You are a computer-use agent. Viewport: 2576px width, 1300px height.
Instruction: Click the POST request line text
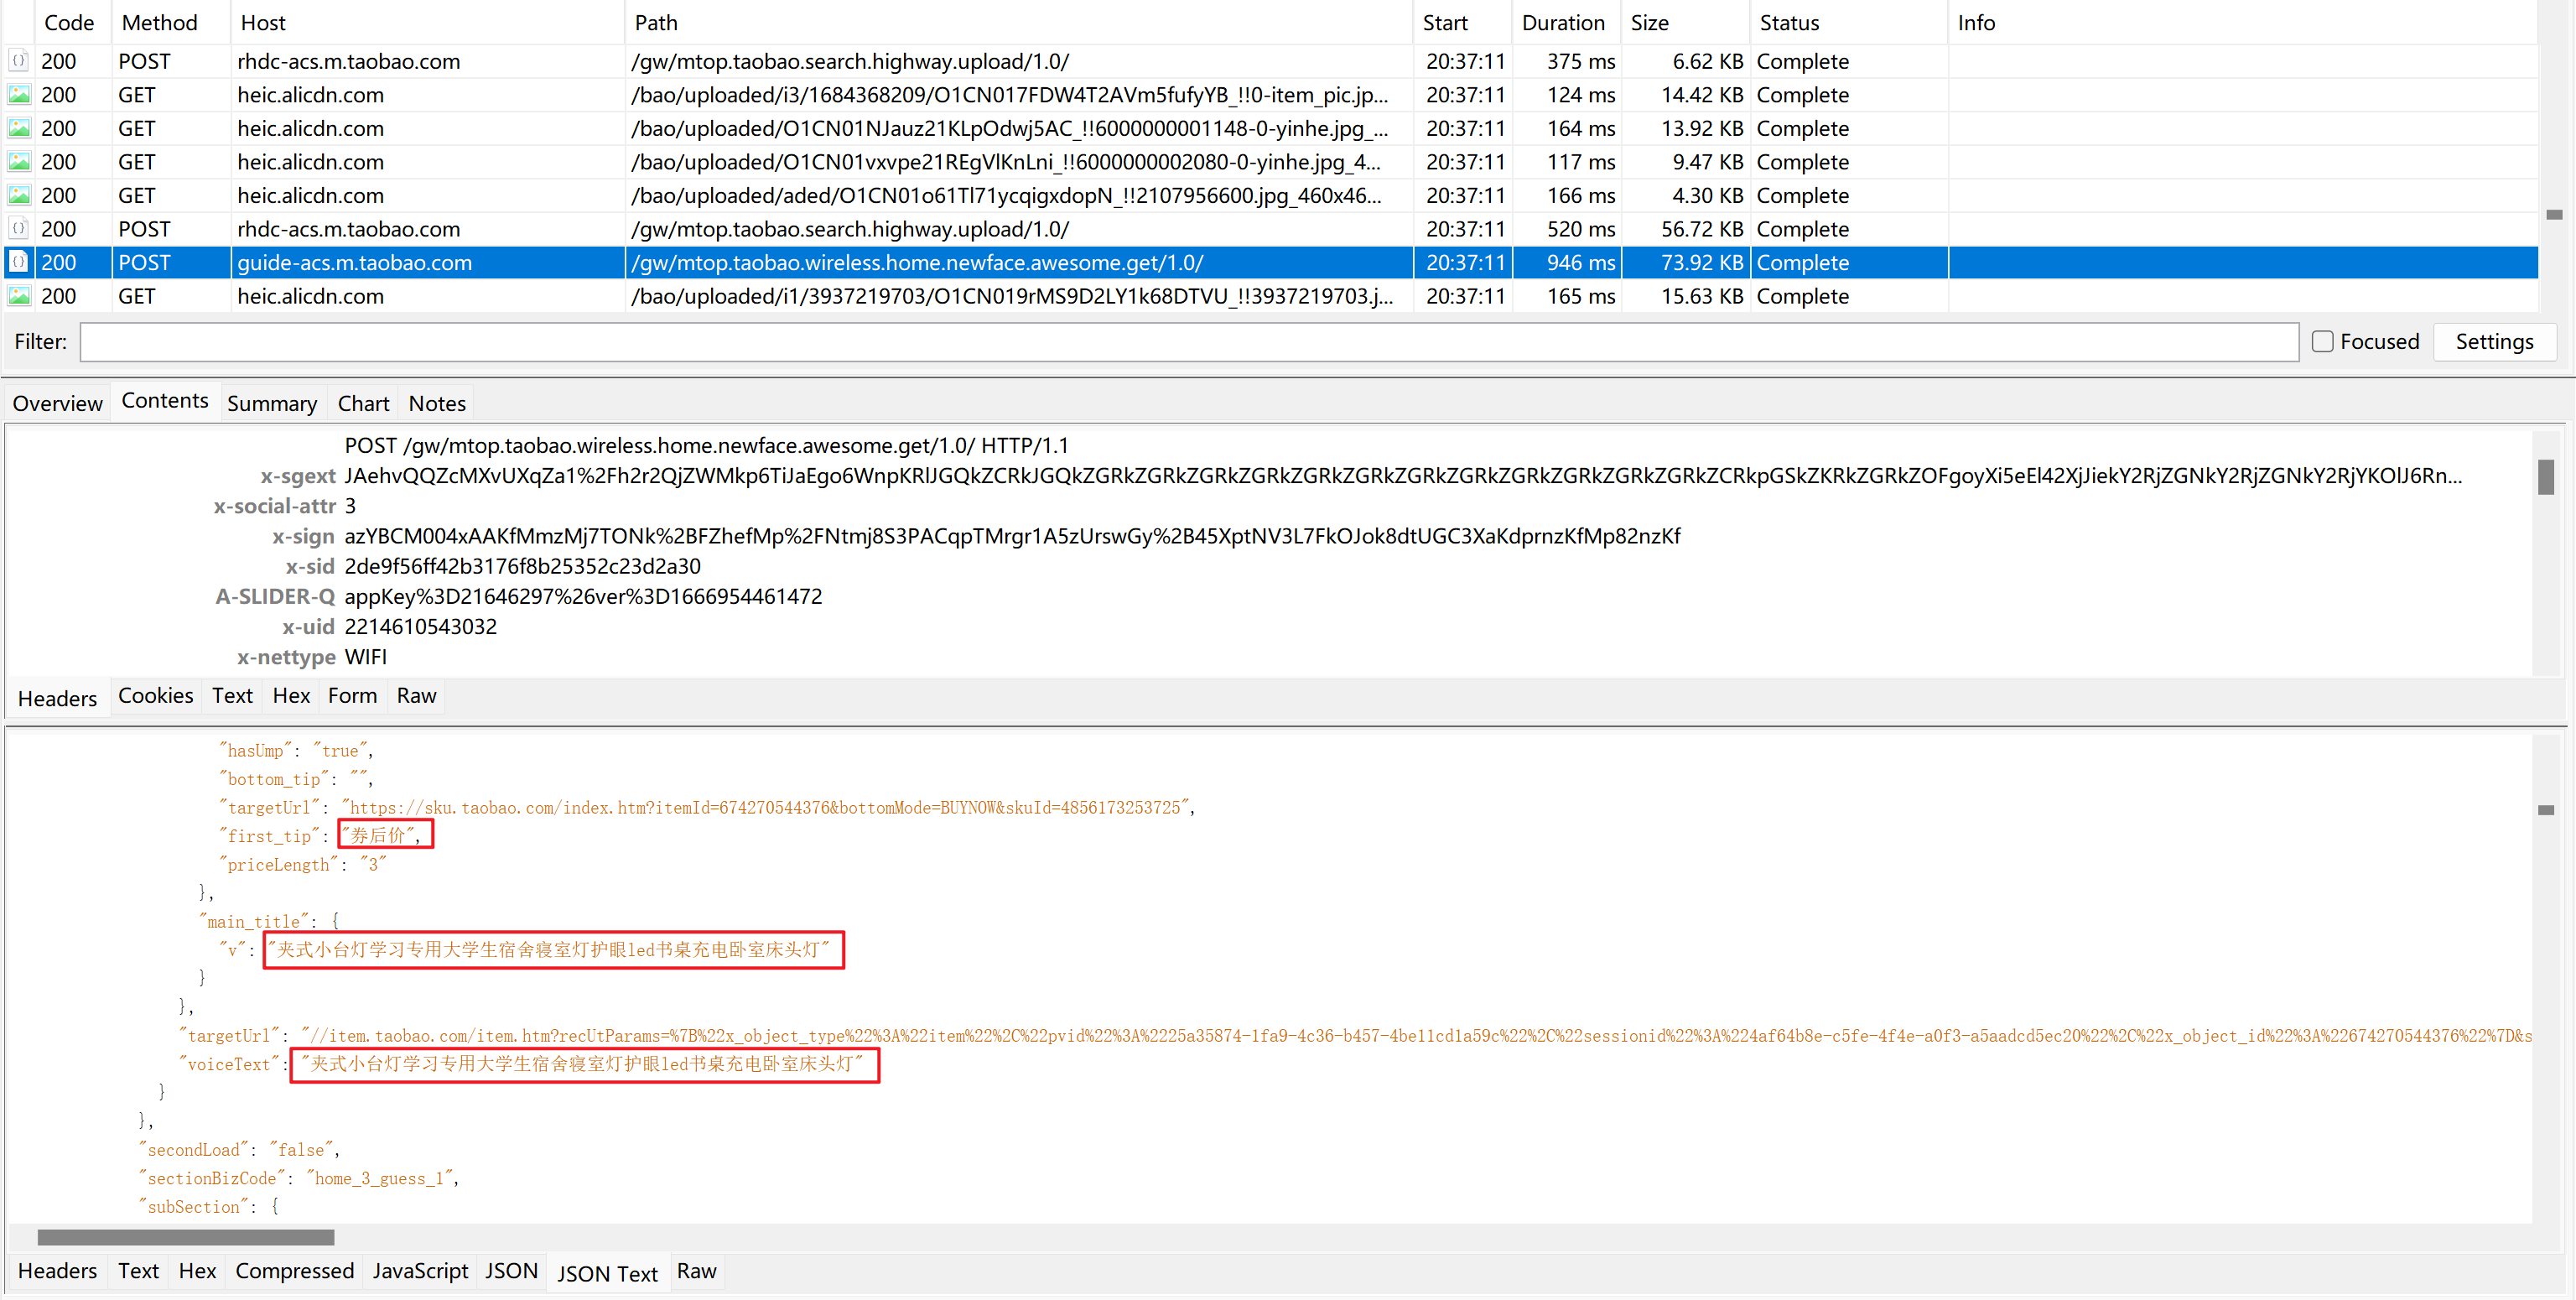706,445
